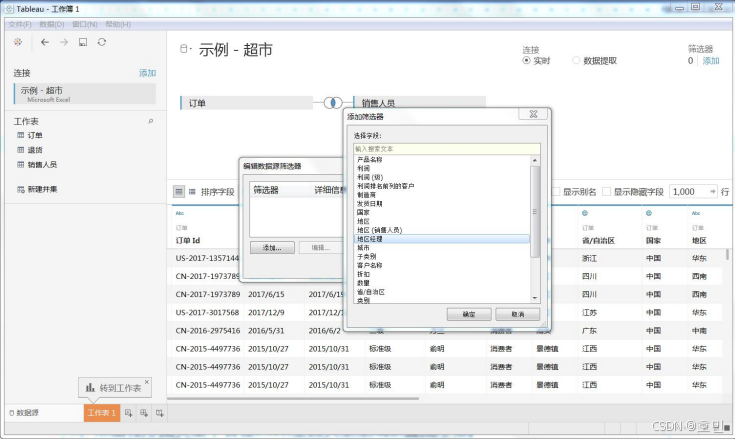Click the search icon beside 工作表
The image size is (735, 439).
tap(150, 121)
